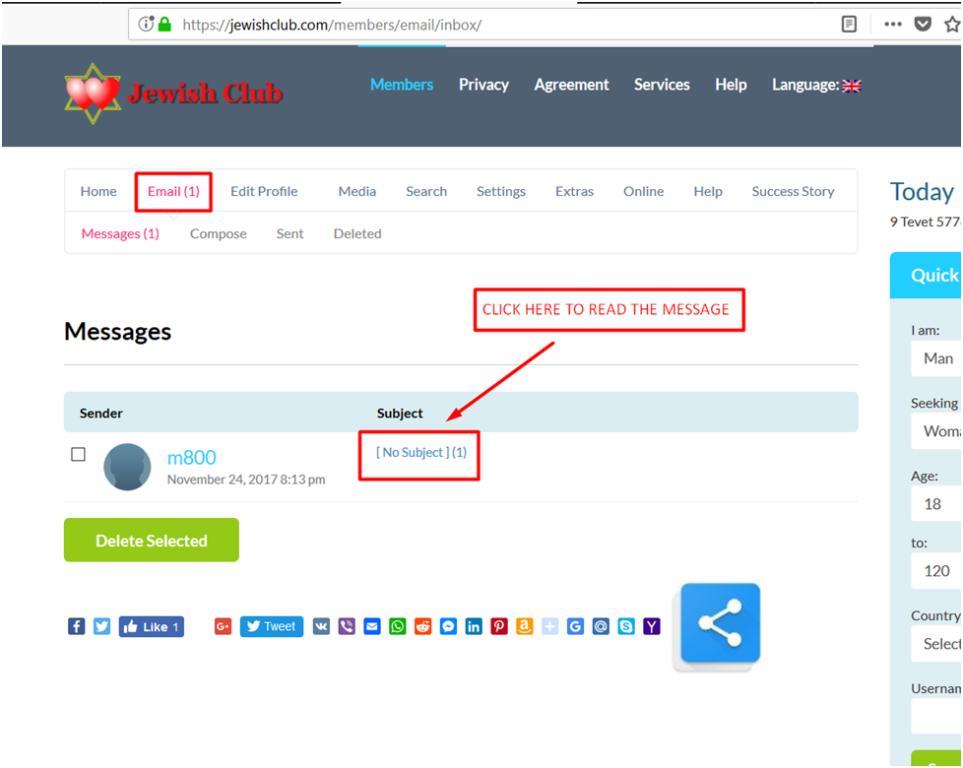Toggle reader view icon in address bar
Screen dimensions: 963x768
click(x=849, y=24)
